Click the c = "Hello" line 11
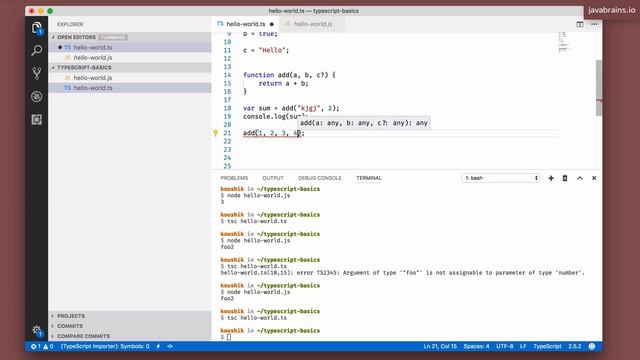This screenshot has height=360, width=640. pos(266,50)
